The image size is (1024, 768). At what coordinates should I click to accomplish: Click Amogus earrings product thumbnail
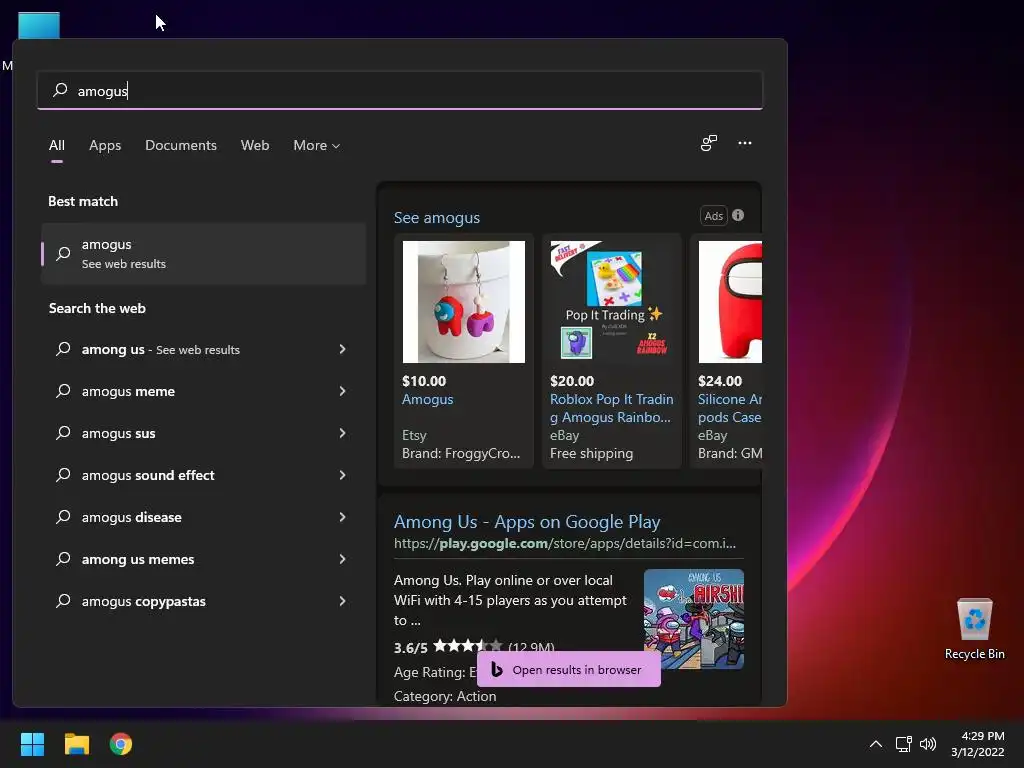coord(464,302)
